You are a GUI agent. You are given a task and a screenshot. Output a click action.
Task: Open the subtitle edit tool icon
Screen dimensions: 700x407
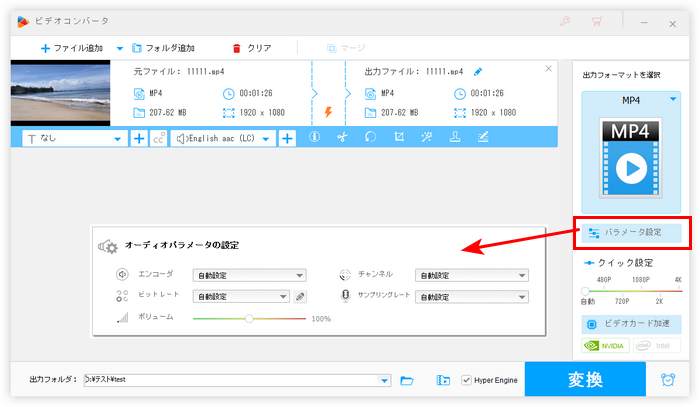(483, 137)
